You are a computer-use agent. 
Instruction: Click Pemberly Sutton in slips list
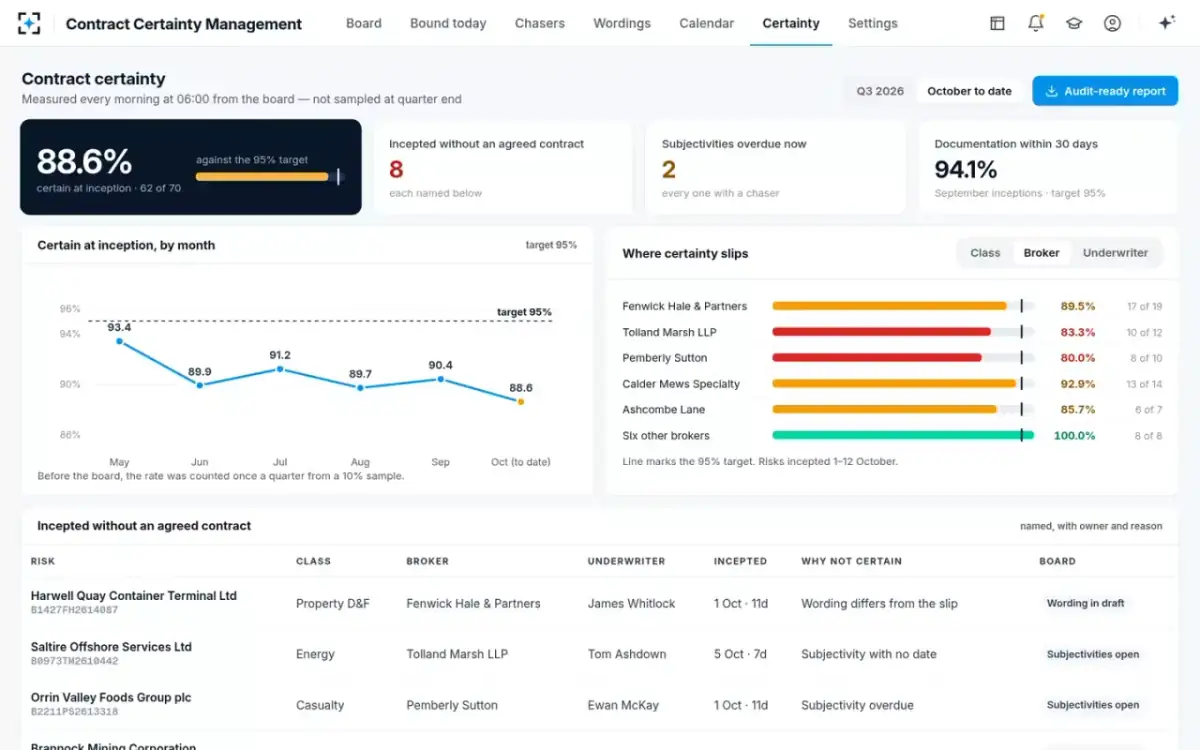[x=664, y=358]
